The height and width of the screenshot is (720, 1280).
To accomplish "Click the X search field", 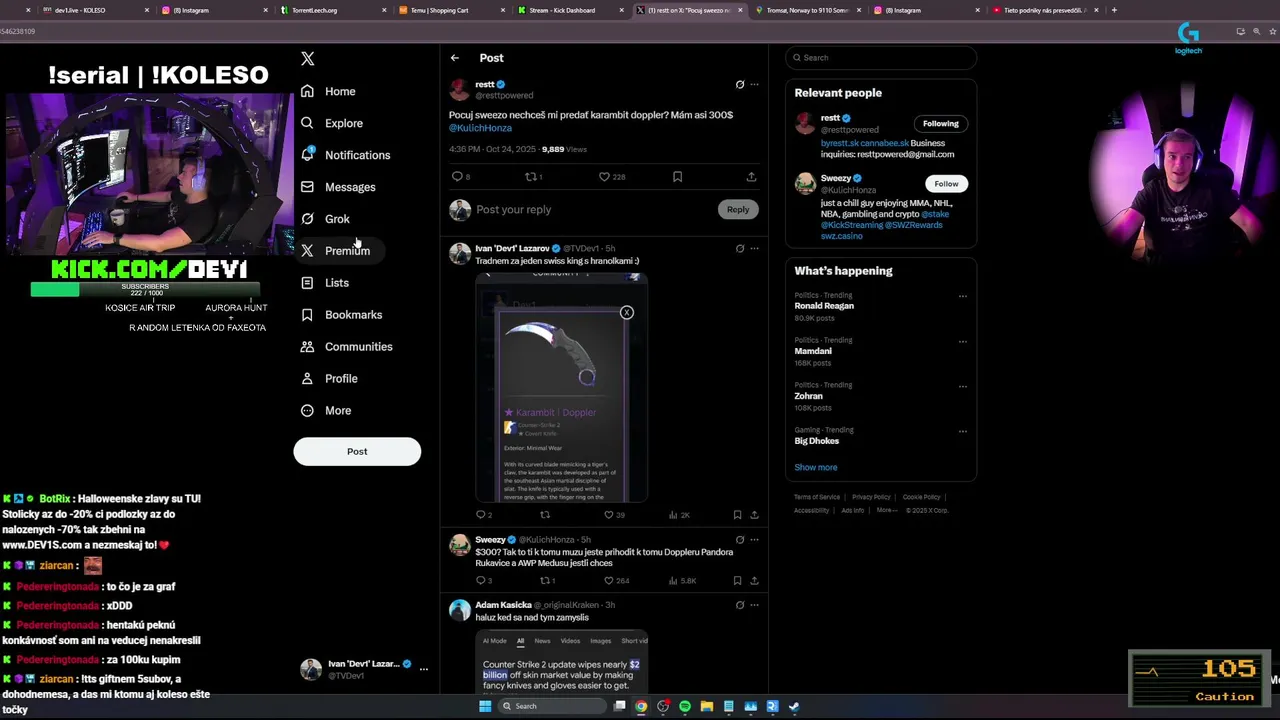I will [881, 58].
